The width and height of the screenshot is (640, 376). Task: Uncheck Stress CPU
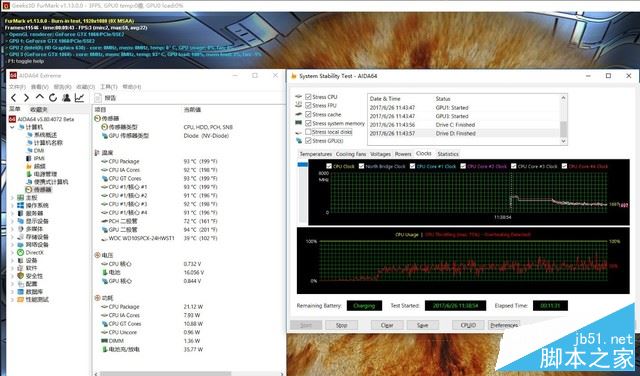pyautogui.click(x=308, y=97)
